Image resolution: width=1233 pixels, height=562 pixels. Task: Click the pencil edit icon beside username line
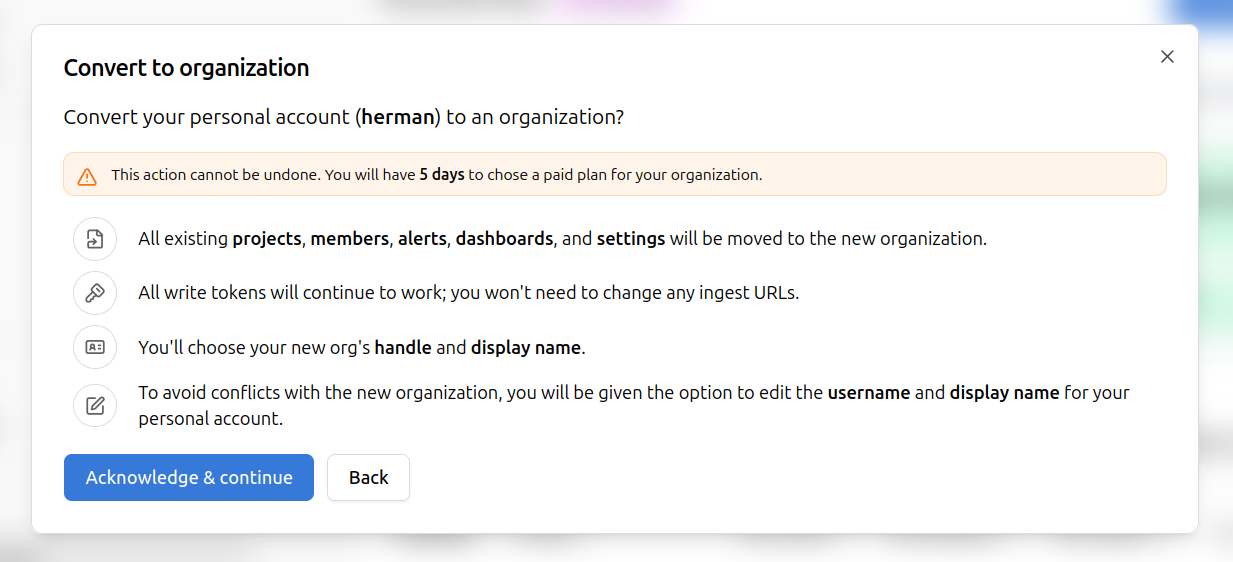click(x=95, y=405)
